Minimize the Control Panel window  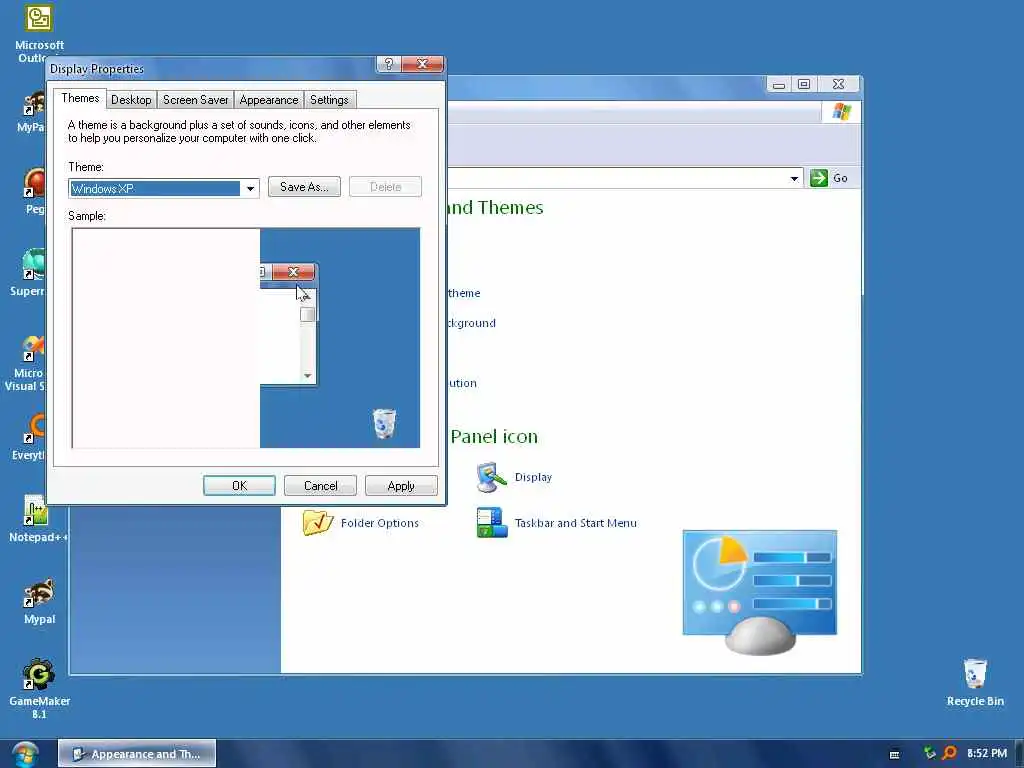click(778, 84)
